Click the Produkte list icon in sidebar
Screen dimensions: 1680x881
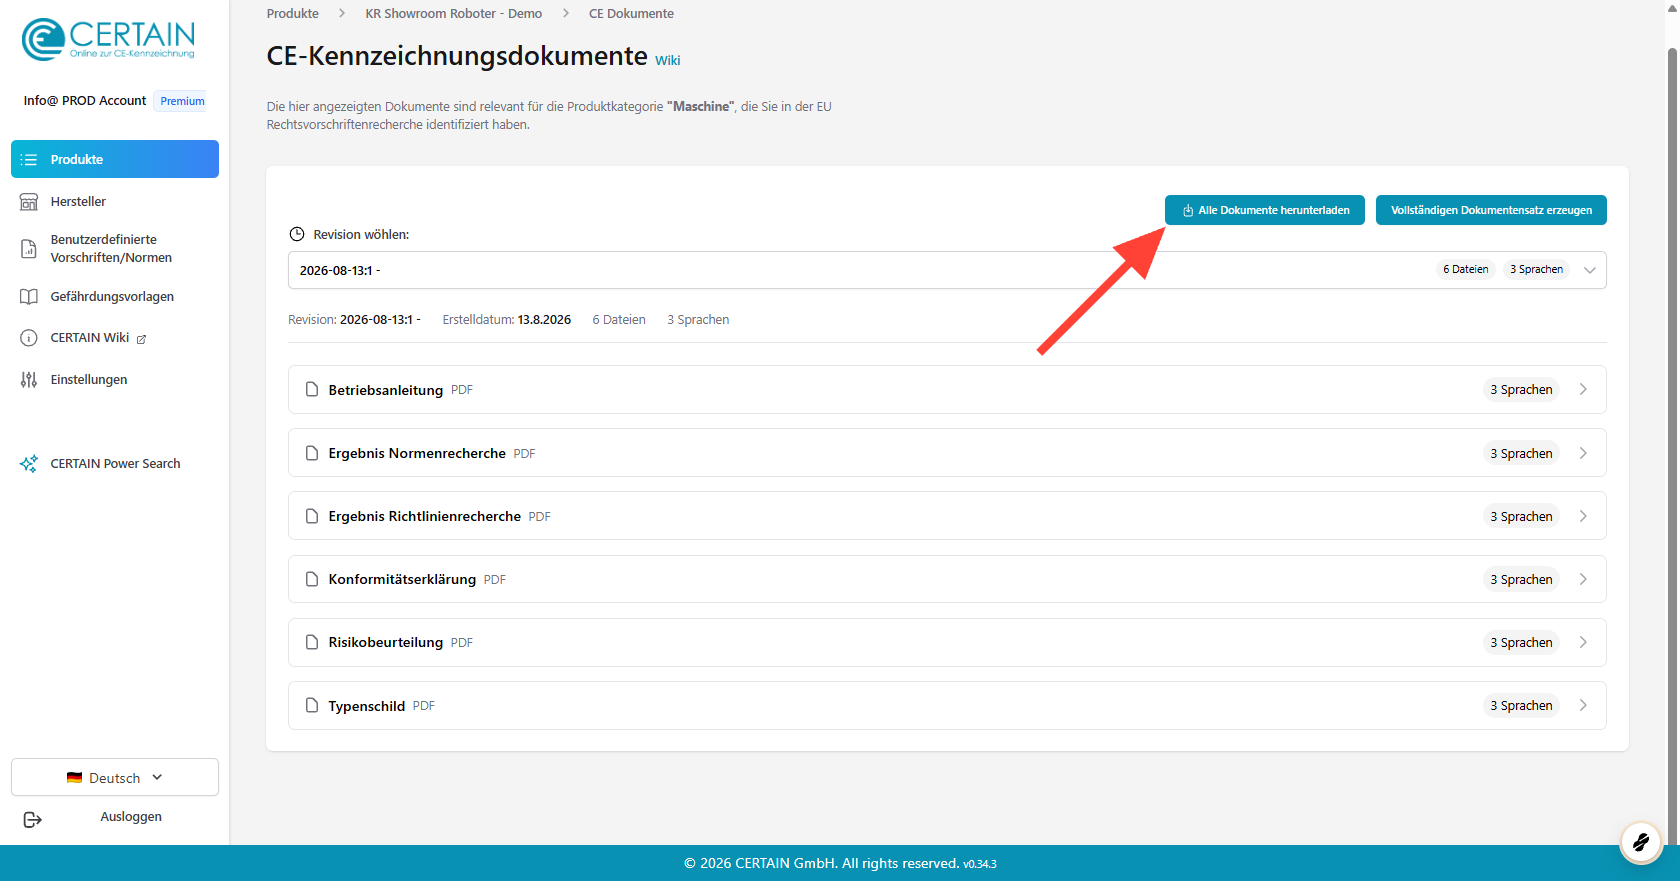29,160
